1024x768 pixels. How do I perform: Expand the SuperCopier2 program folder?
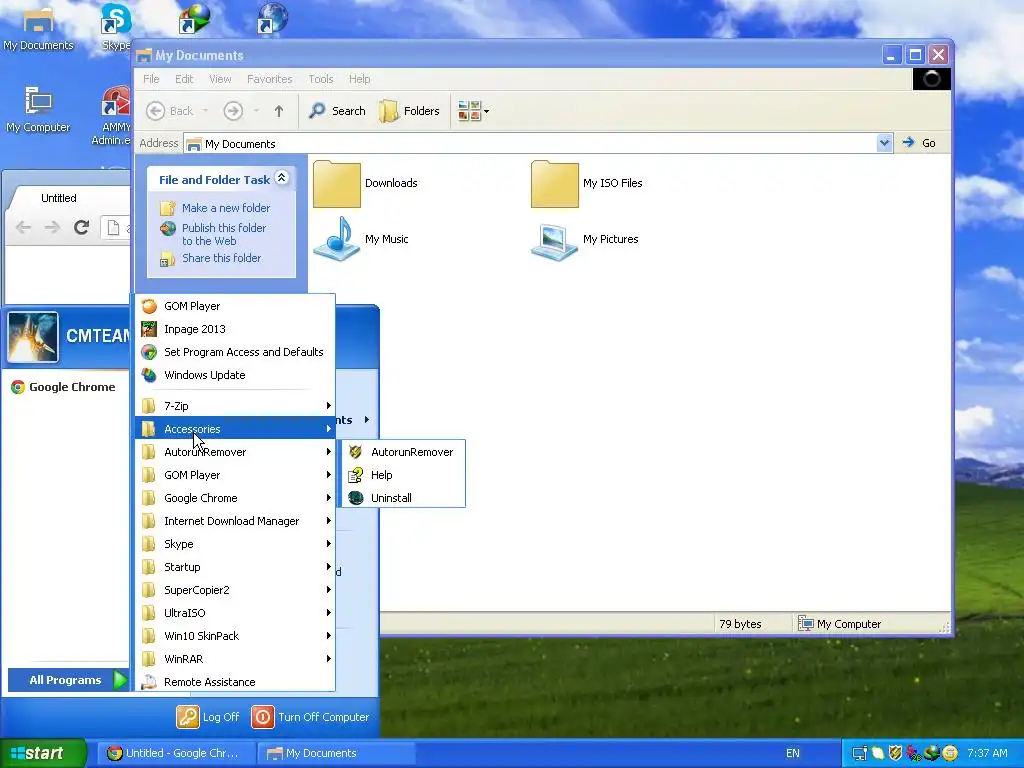[x=235, y=590]
